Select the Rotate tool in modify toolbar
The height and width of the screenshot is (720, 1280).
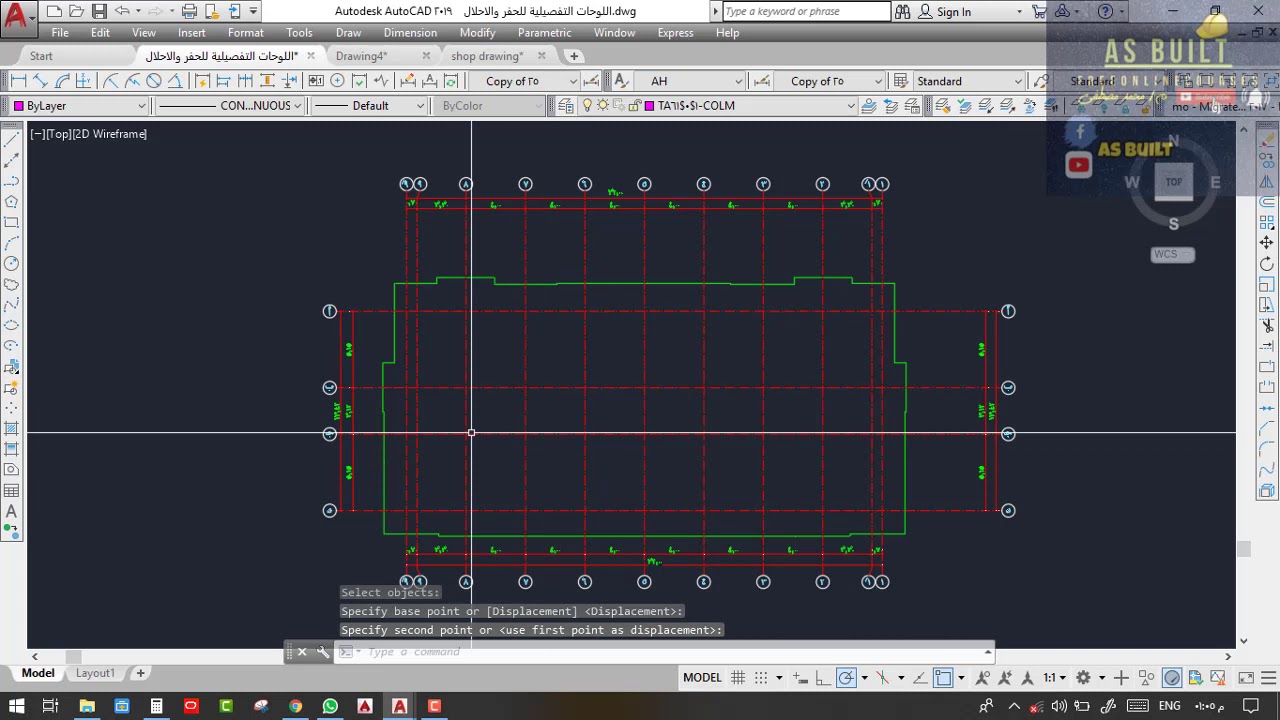pyautogui.click(x=1267, y=264)
